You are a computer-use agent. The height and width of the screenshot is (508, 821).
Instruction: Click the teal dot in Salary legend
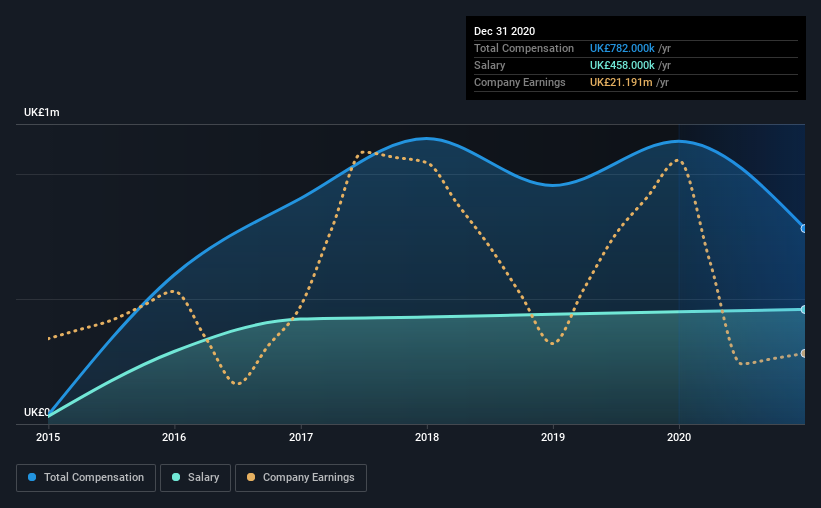(176, 477)
